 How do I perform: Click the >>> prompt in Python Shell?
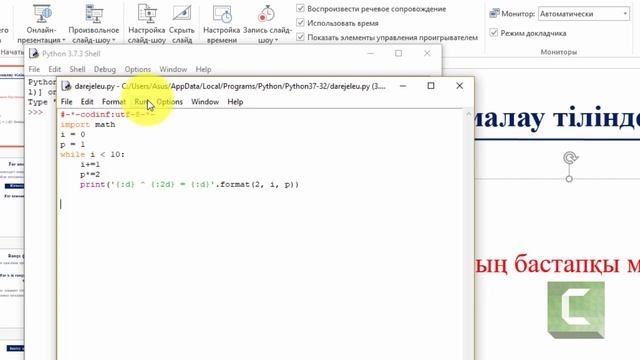36,112
